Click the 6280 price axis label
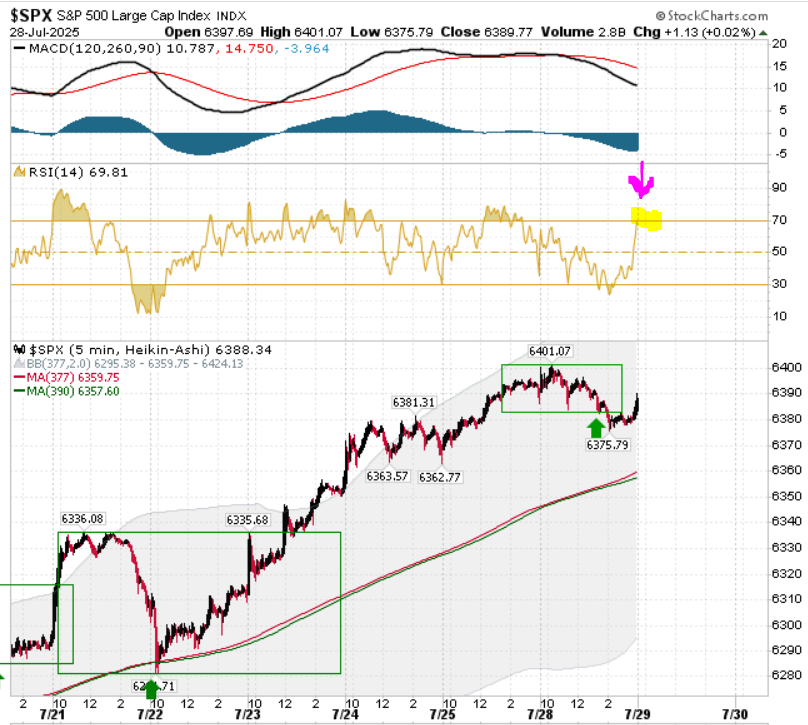Image resolution: width=808 pixels, height=725 pixels. [786, 675]
